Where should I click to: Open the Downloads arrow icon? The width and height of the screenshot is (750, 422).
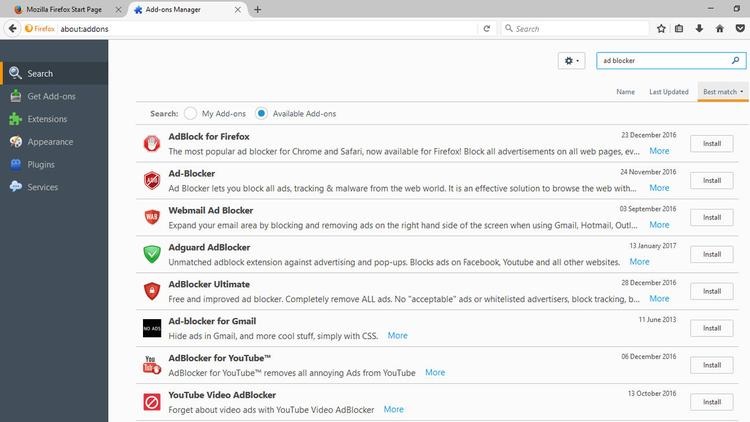[x=699, y=29]
